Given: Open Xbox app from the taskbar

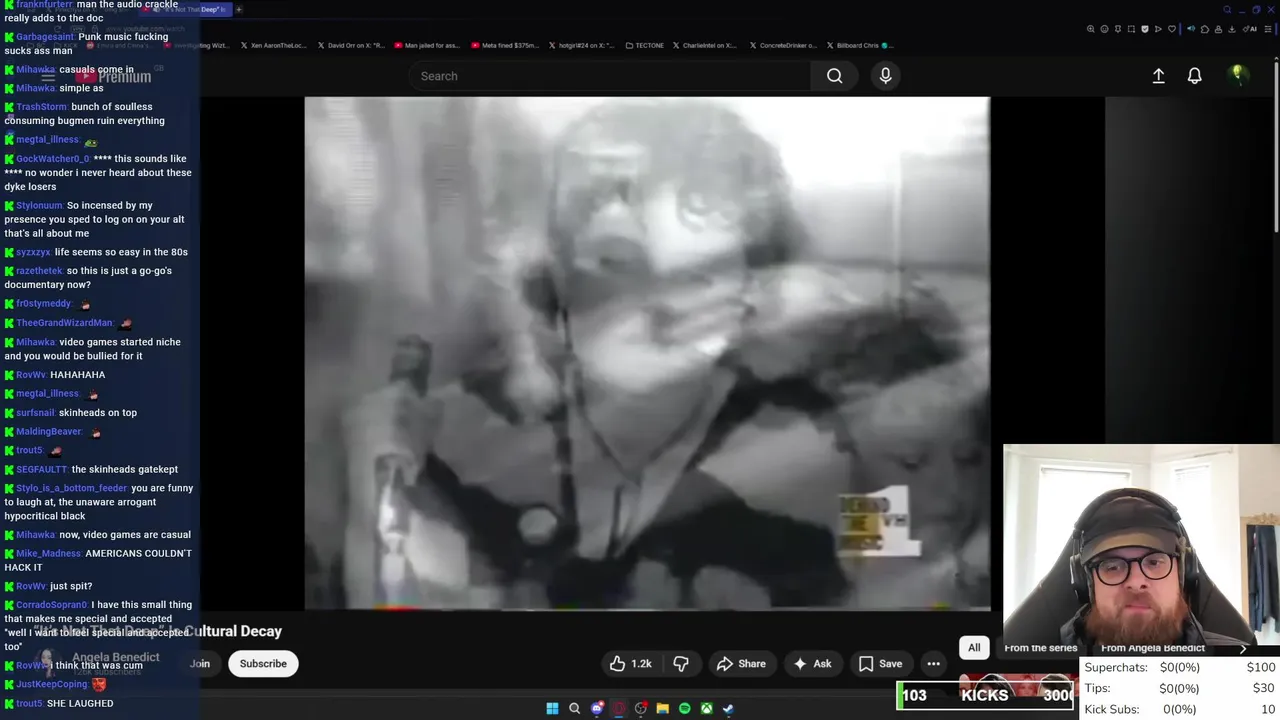Looking at the screenshot, I should pyautogui.click(x=706, y=709).
